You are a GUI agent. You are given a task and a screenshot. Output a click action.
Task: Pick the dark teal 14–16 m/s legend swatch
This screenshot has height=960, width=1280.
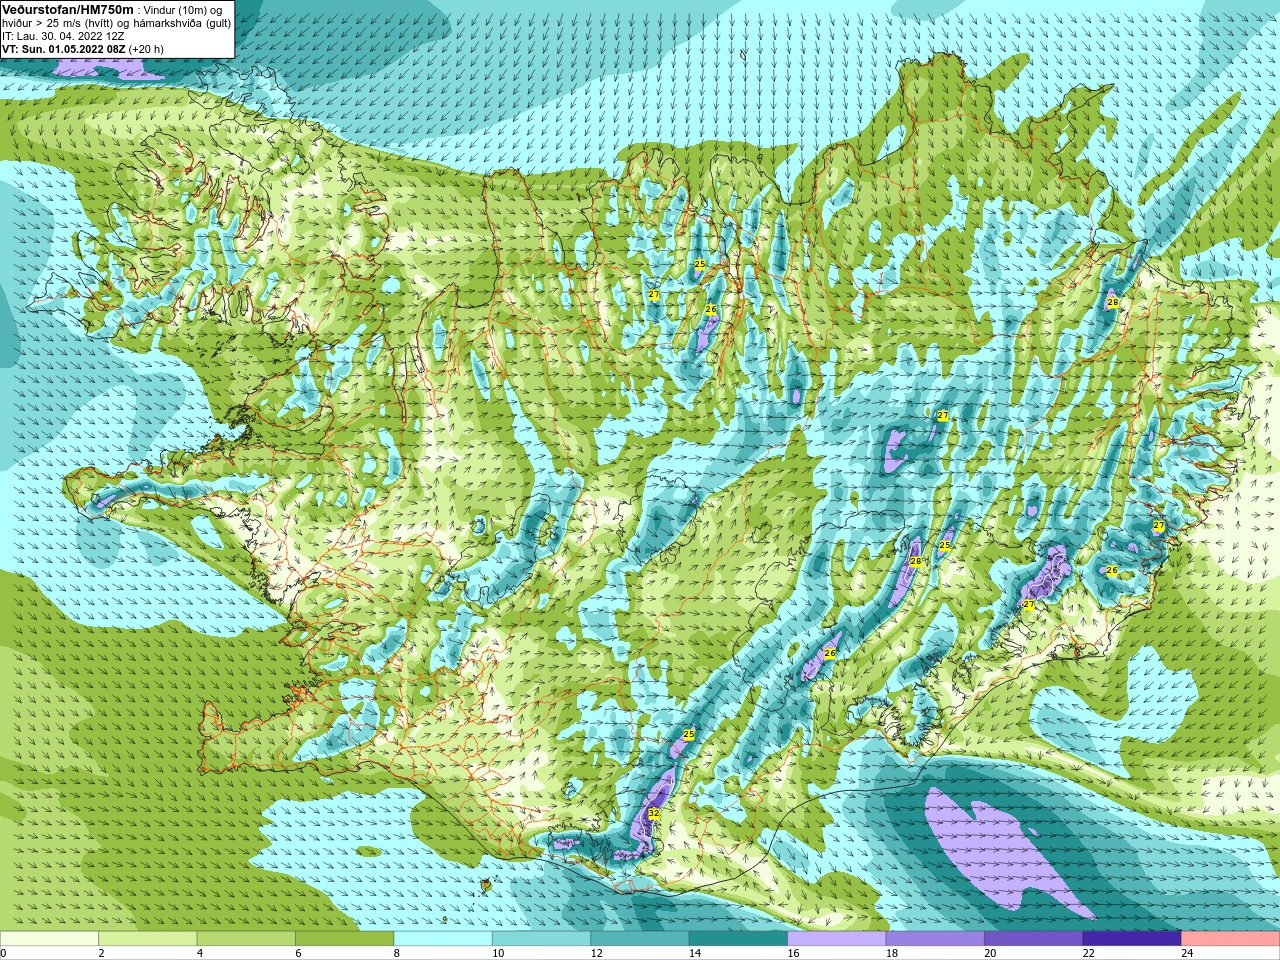[738, 939]
